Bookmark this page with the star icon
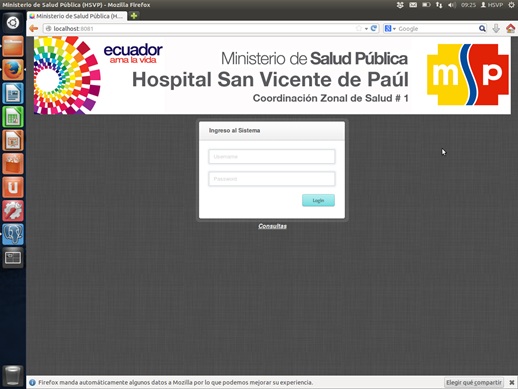Image resolution: width=518 pixels, height=389 pixels. pyautogui.click(x=359, y=28)
